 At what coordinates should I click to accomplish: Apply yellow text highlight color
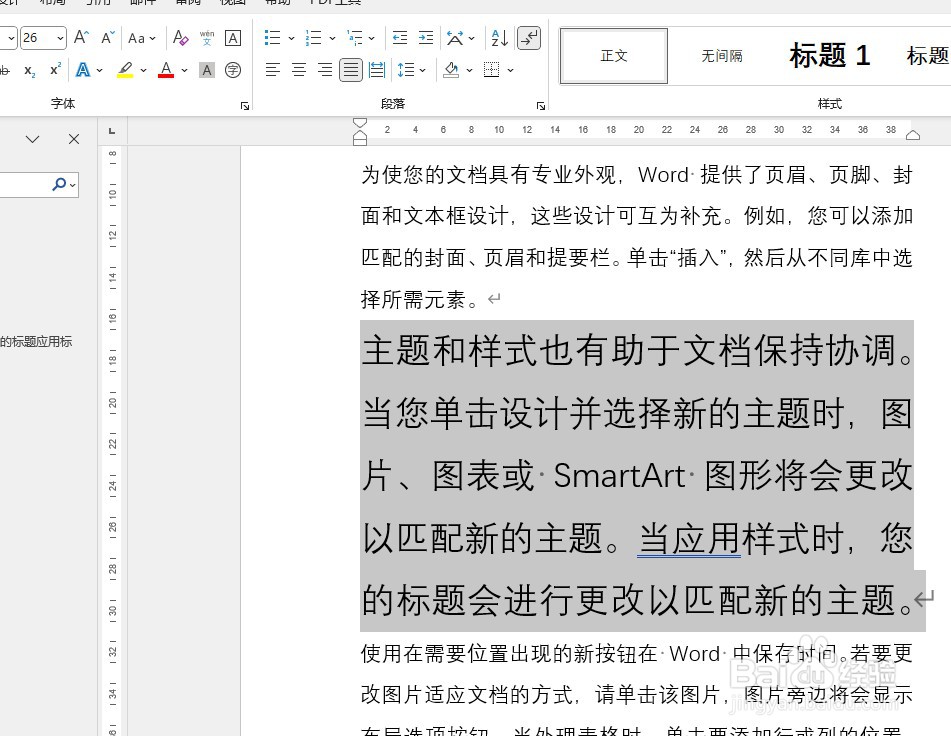pyautogui.click(x=126, y=71)
